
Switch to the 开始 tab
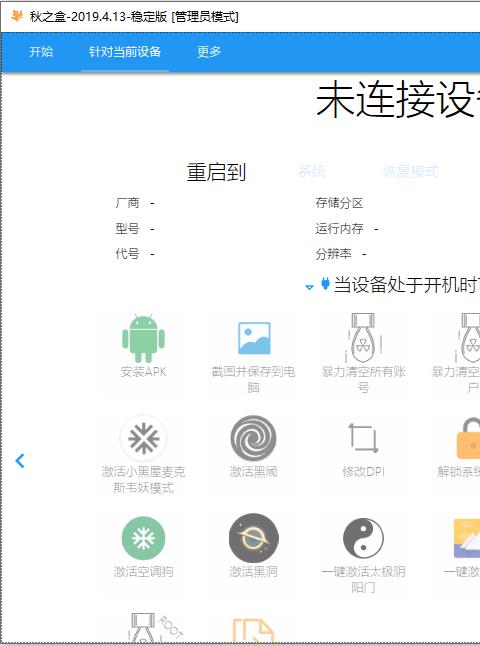[x=41, y=52]
